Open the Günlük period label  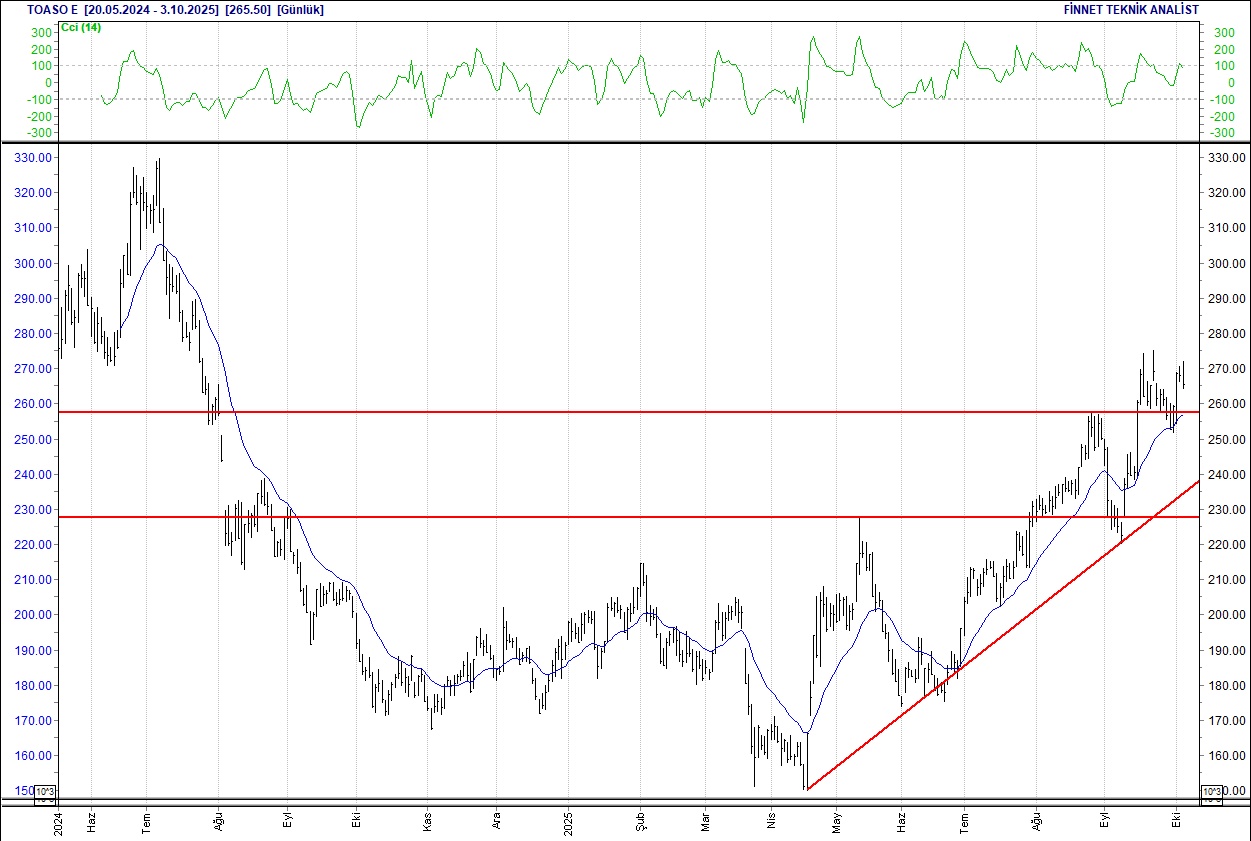point(300,10)
